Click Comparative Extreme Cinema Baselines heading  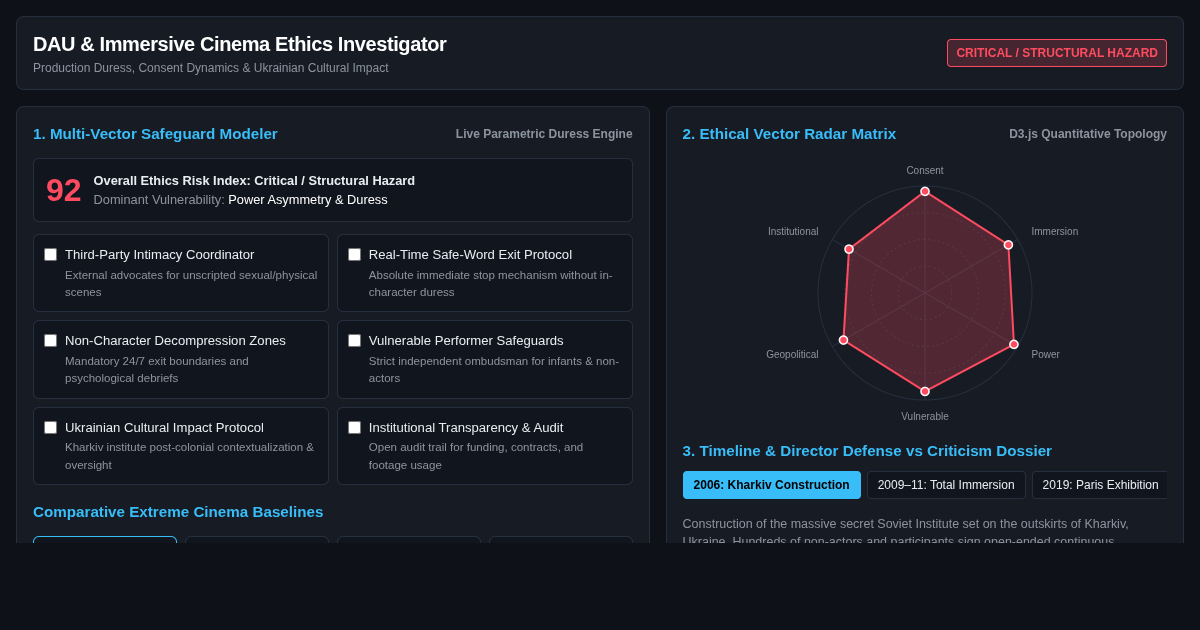pos(178,512)
